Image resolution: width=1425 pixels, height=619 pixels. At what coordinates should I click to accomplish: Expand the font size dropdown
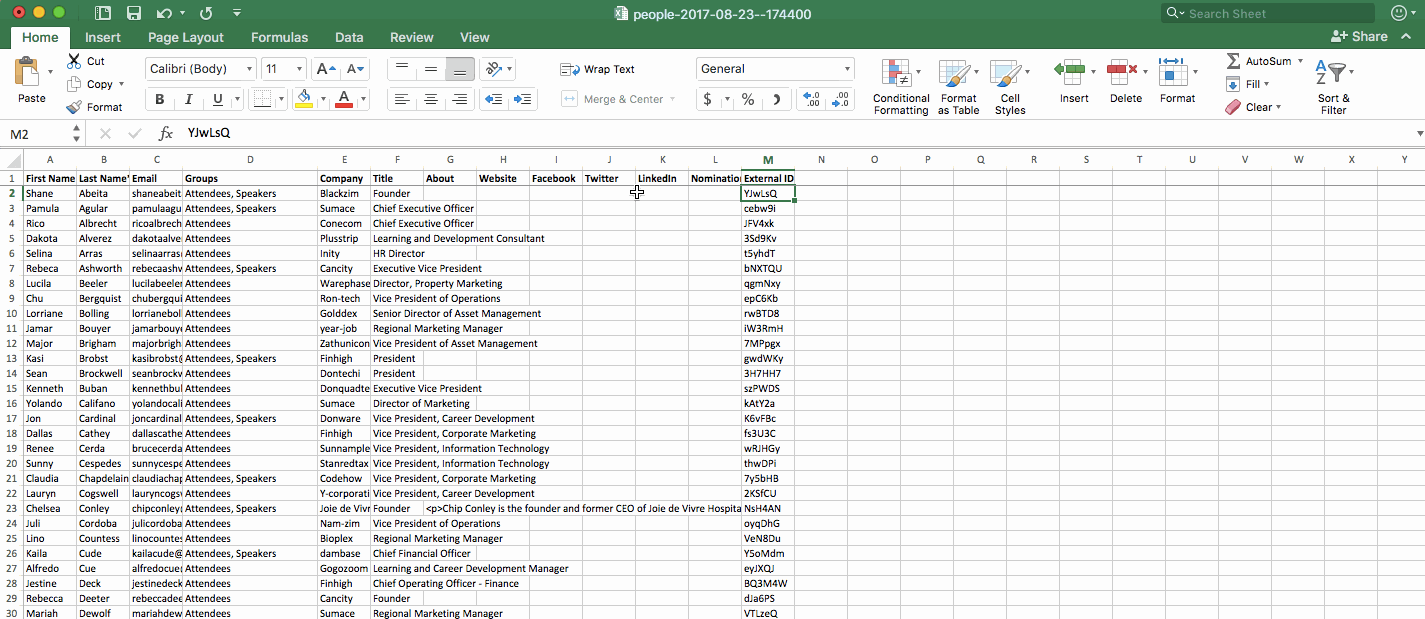(x=298, y=69)
